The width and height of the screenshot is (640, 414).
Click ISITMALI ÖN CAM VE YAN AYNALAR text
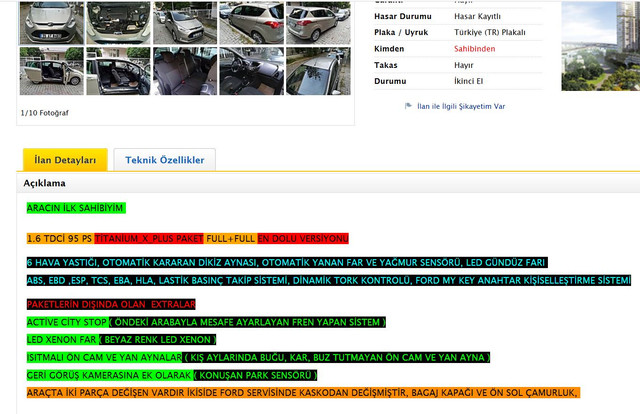(104, 358)
